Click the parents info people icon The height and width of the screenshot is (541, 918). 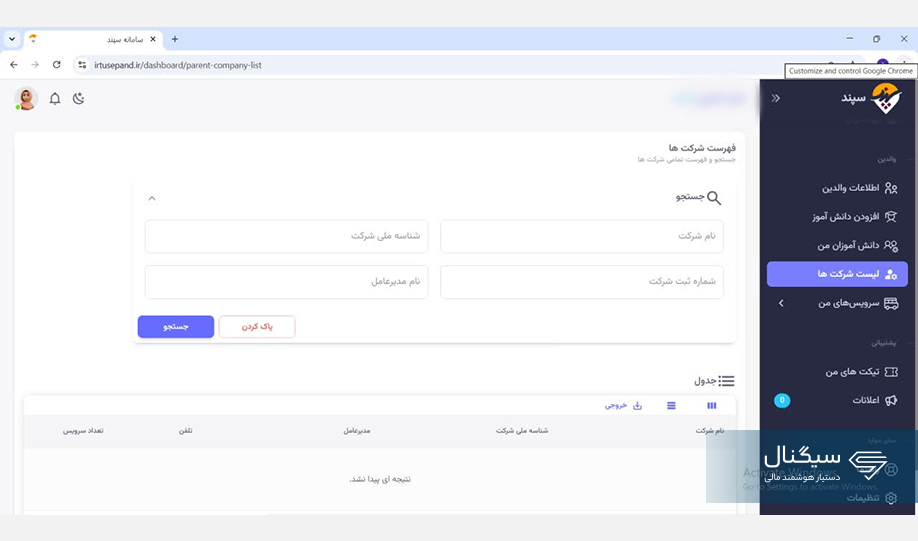[x=891, y=188]
